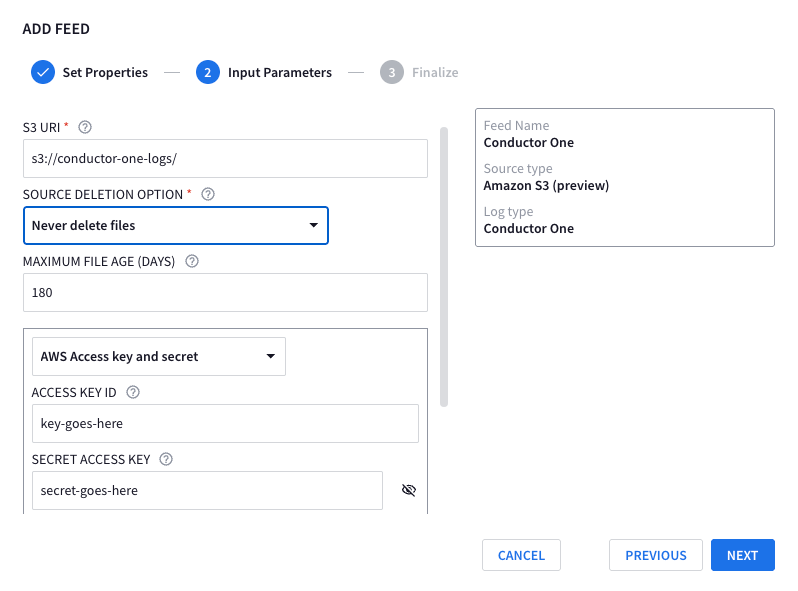Click the step 2 circle icon
Image resolution: width=798 pixels, height=591 pixels.
point(208,72)
